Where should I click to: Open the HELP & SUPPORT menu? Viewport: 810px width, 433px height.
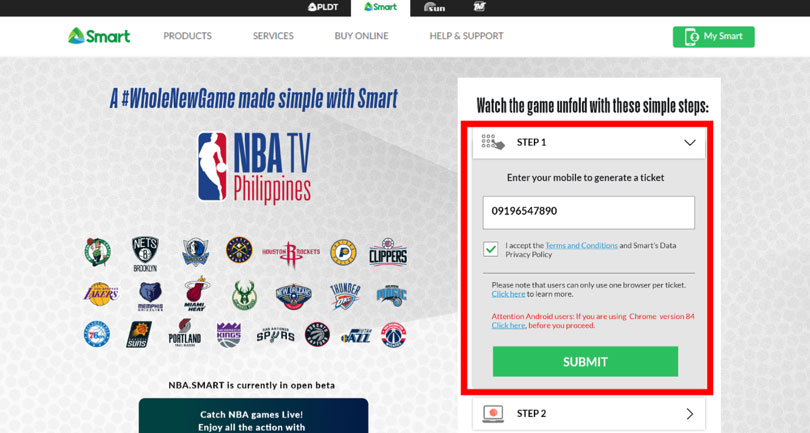point(466,36)
